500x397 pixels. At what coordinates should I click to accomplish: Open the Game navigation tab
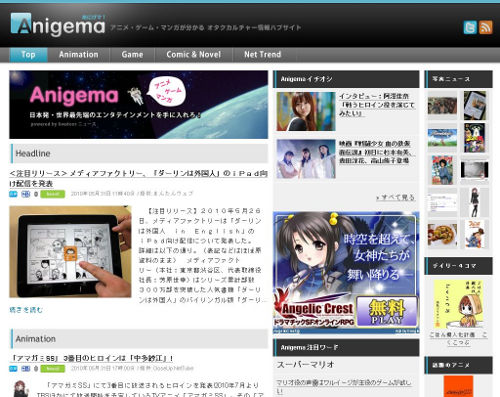(x=132, y=55)
